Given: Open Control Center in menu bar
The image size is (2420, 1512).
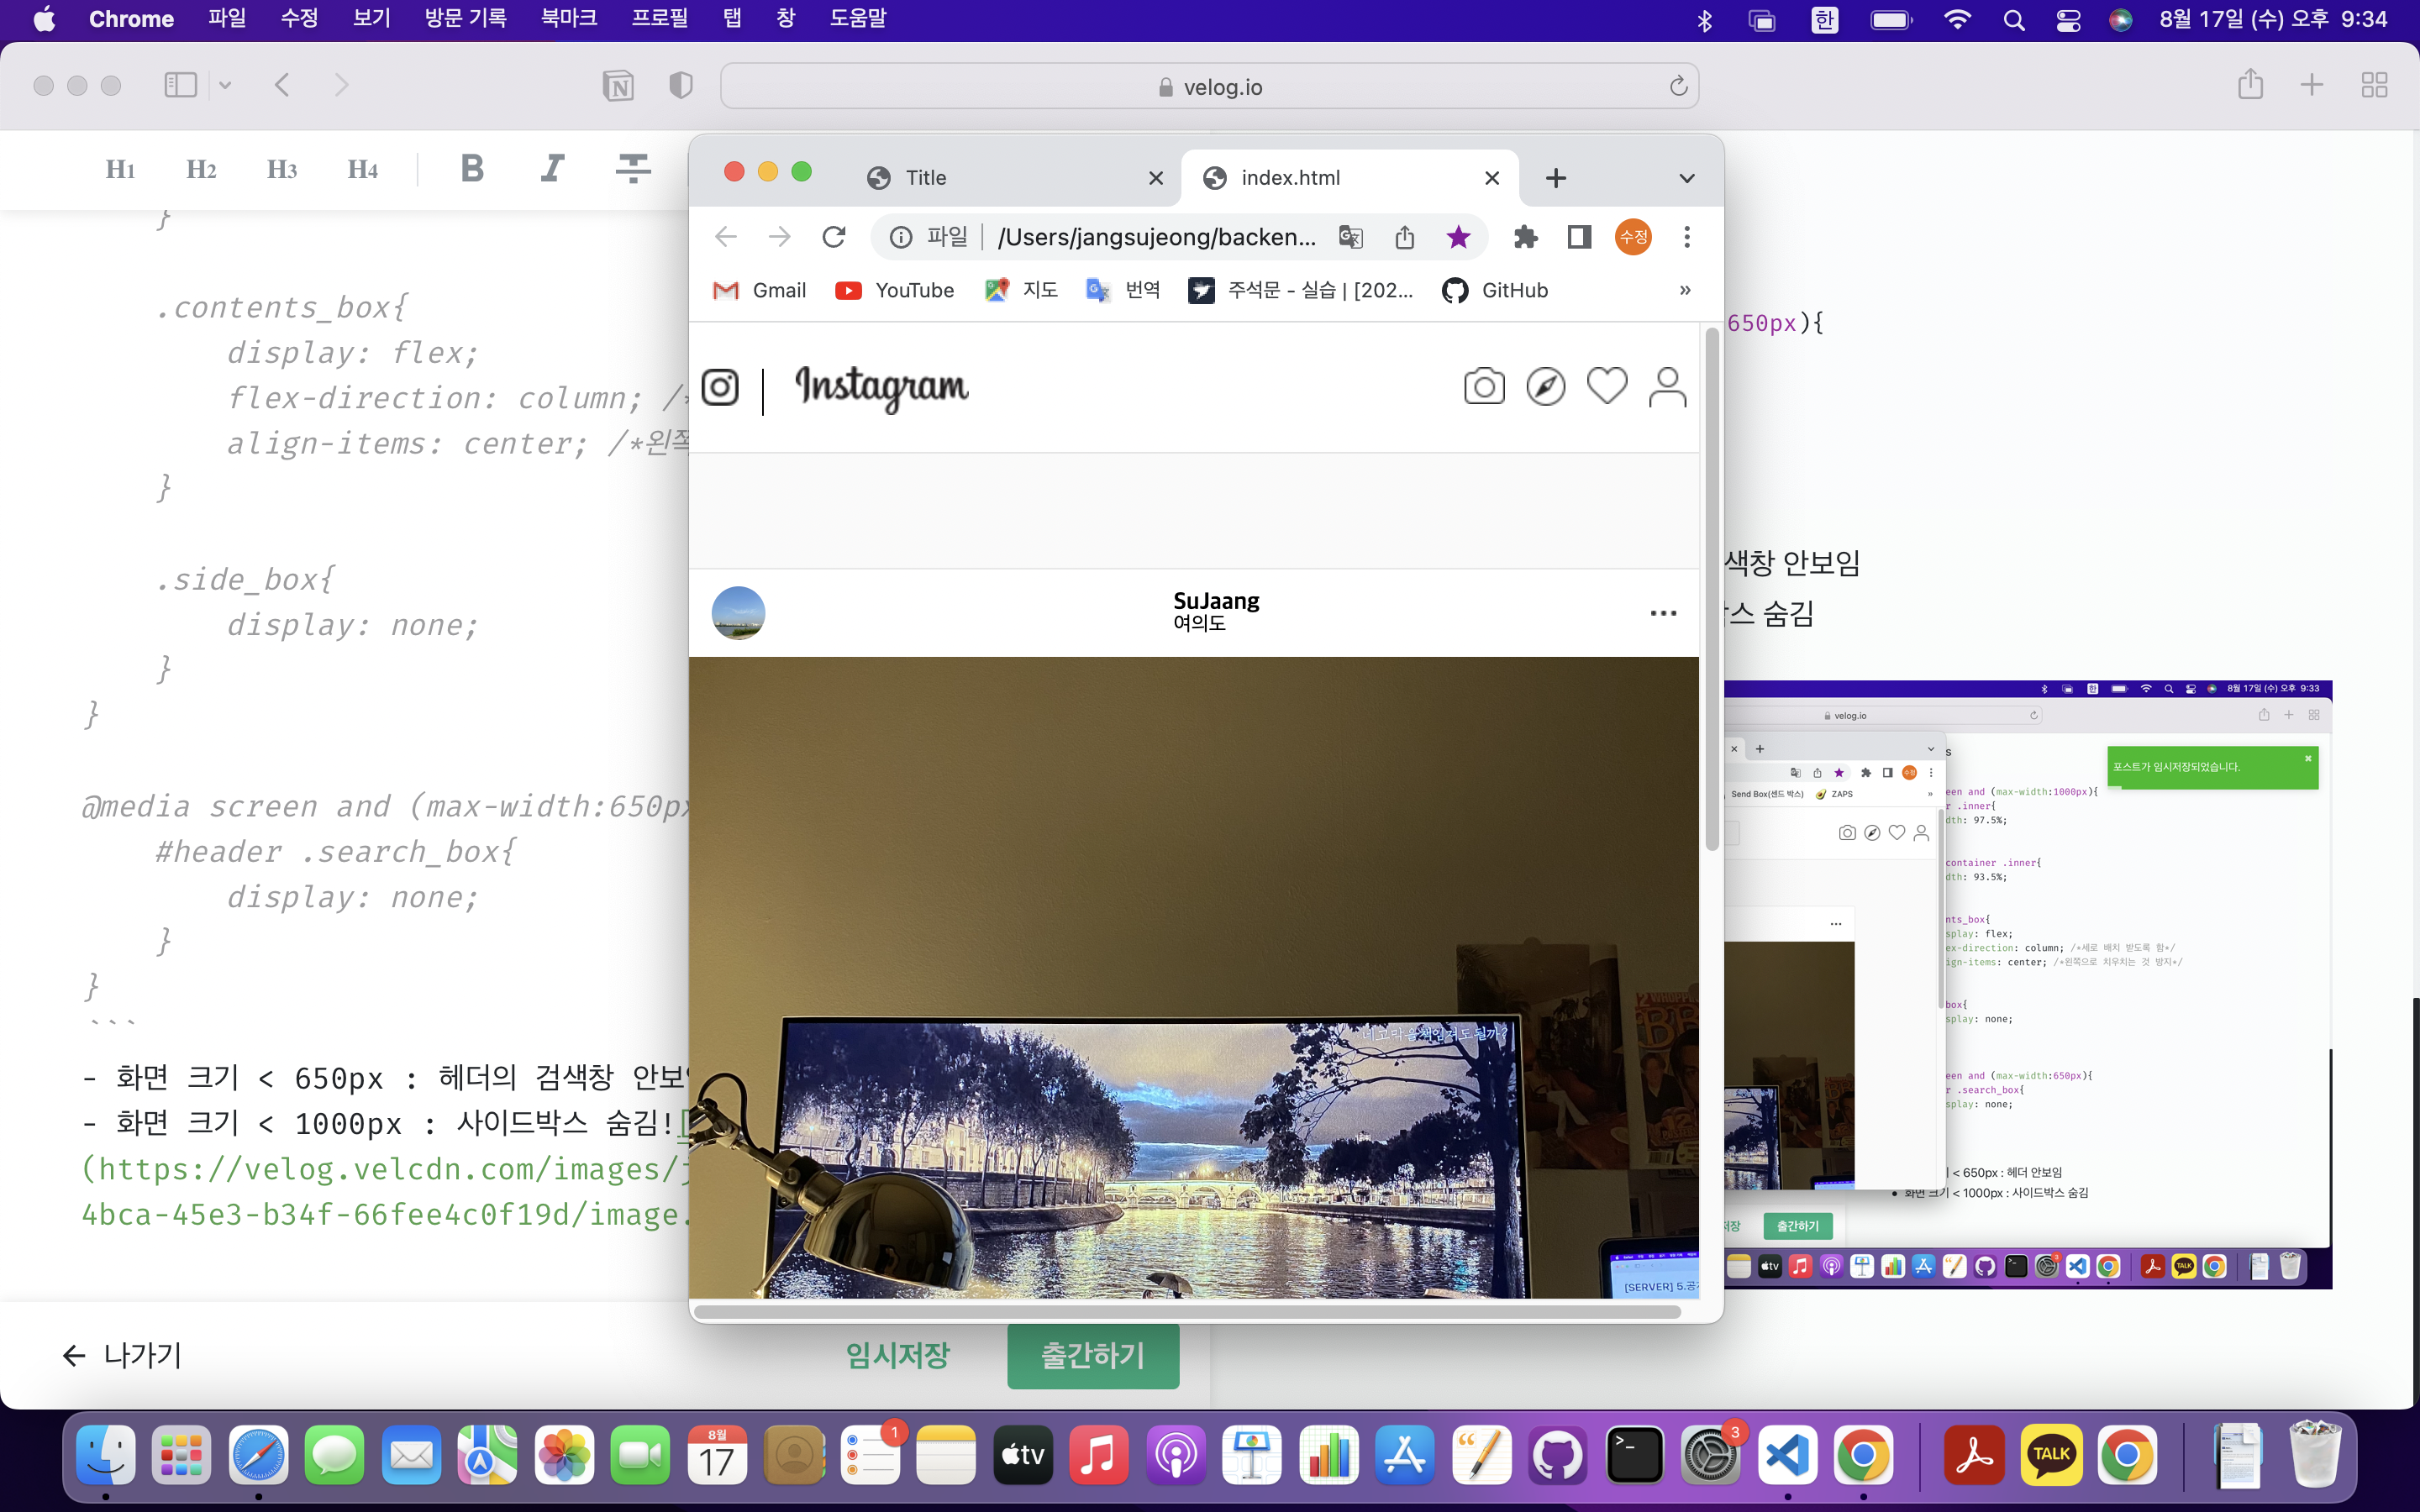Looking at the screenshot, I should [x=2068, y=20].
